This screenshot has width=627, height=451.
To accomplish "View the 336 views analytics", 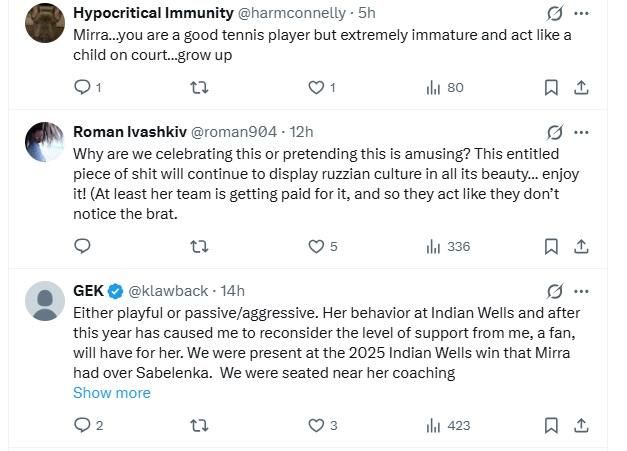I will click(448, 246).
